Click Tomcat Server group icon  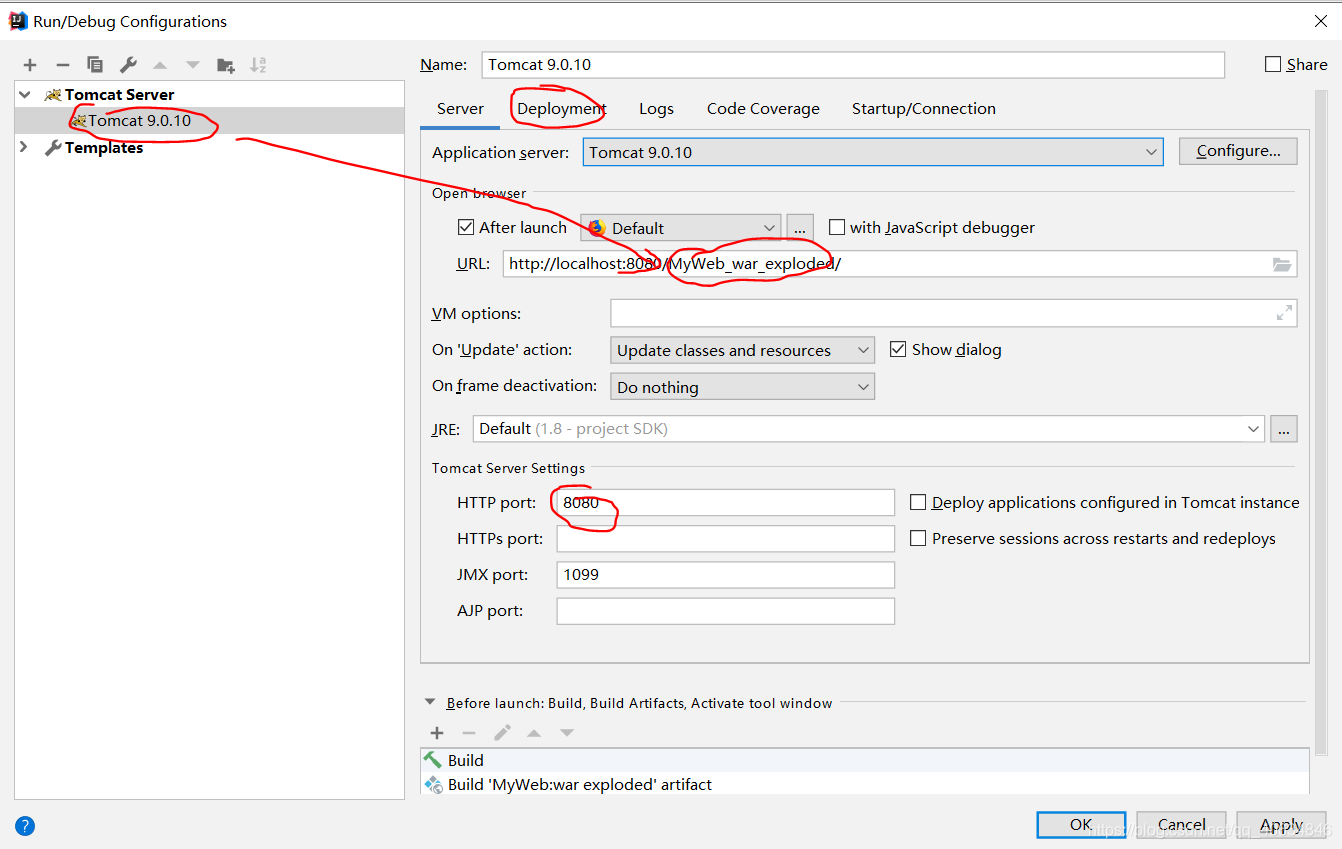tap(53, 94)
